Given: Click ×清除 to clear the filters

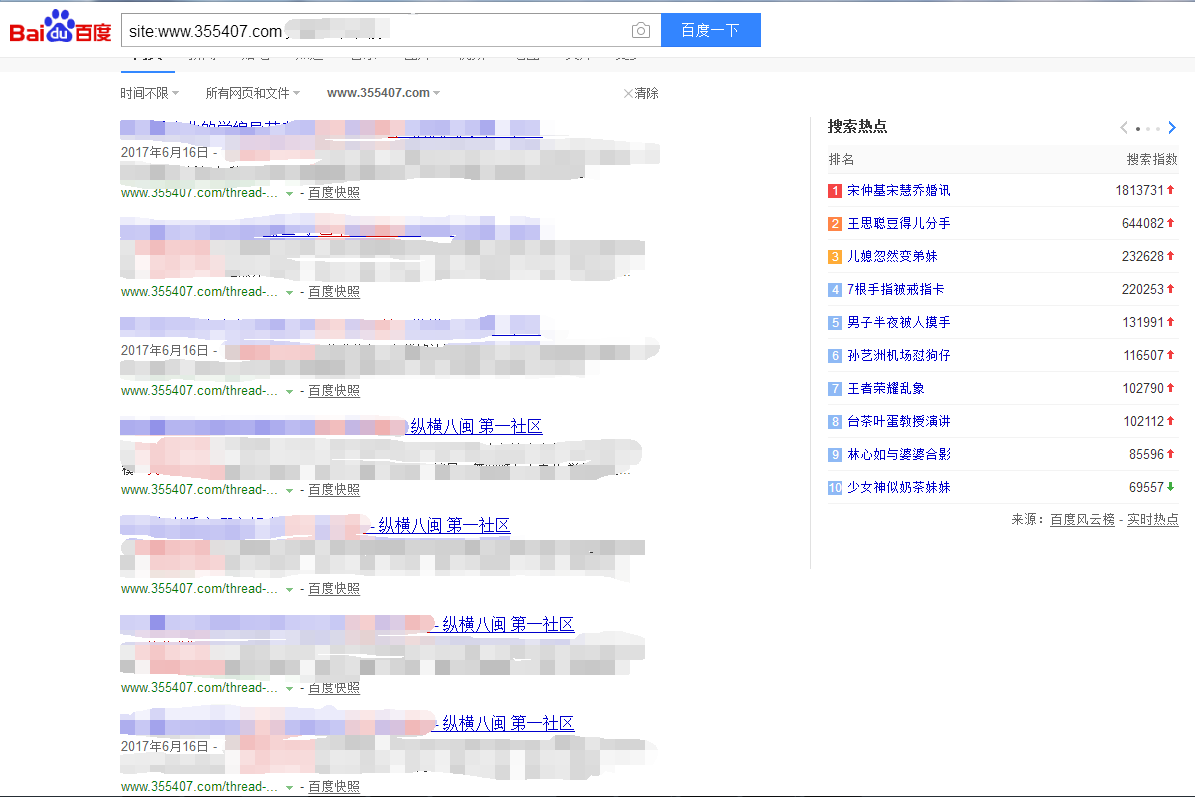Looking at the screenshot, I should [639, 92].
